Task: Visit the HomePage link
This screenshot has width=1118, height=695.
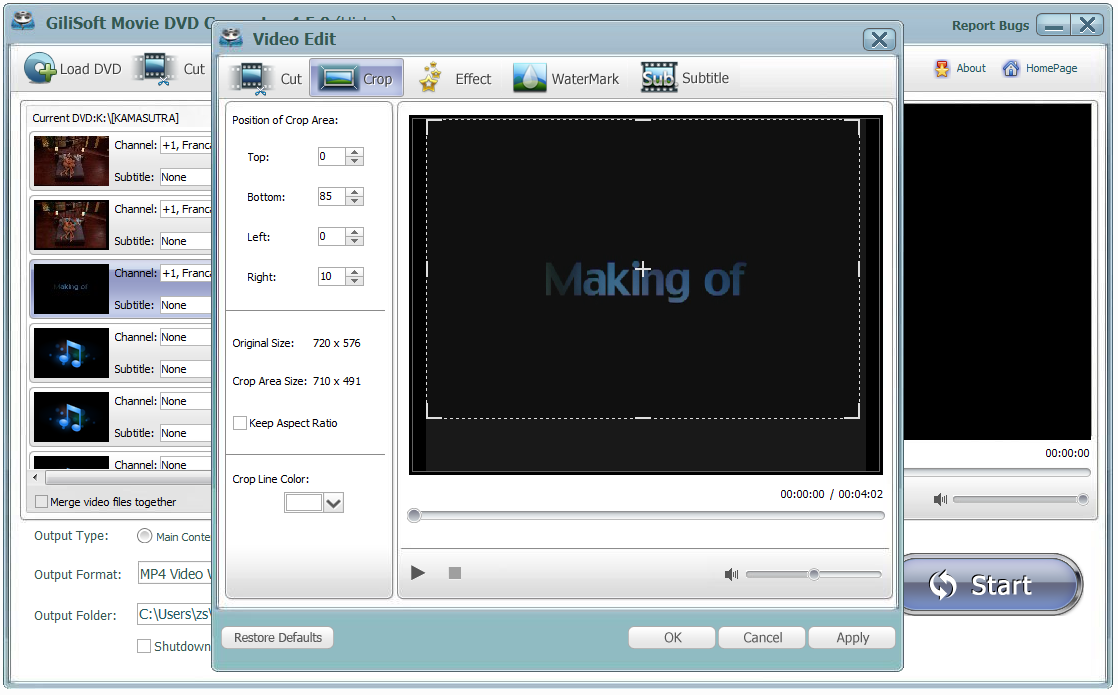Action: (1042, 68)
